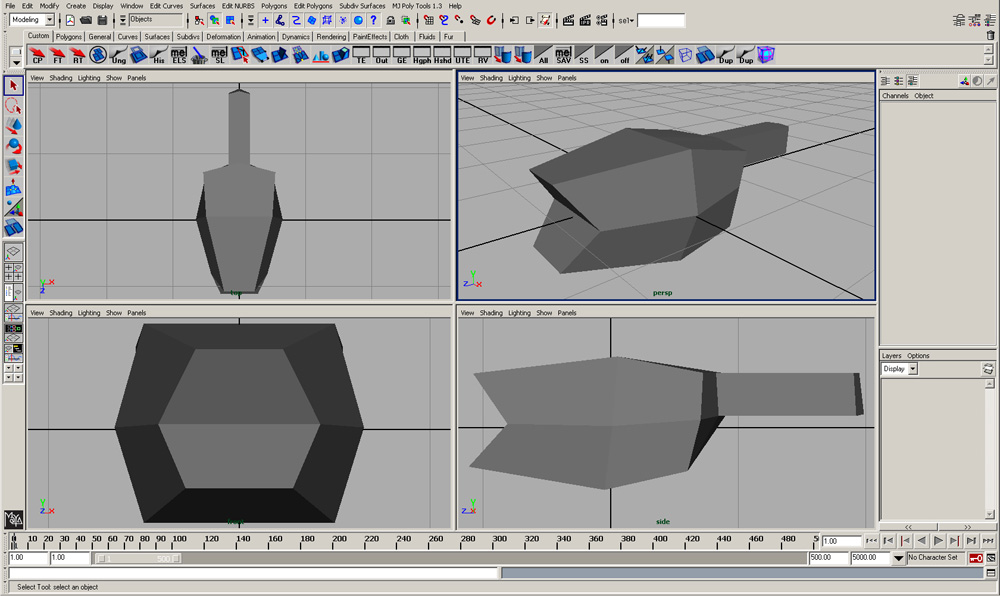Click the His shelf button

pos(159,55)
